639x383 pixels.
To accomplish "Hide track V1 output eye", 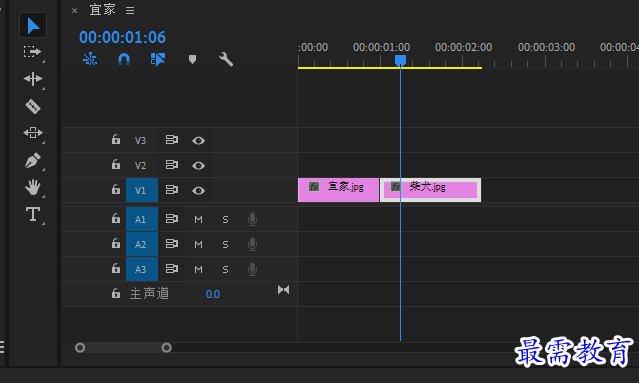I will [x=198, y=190].
